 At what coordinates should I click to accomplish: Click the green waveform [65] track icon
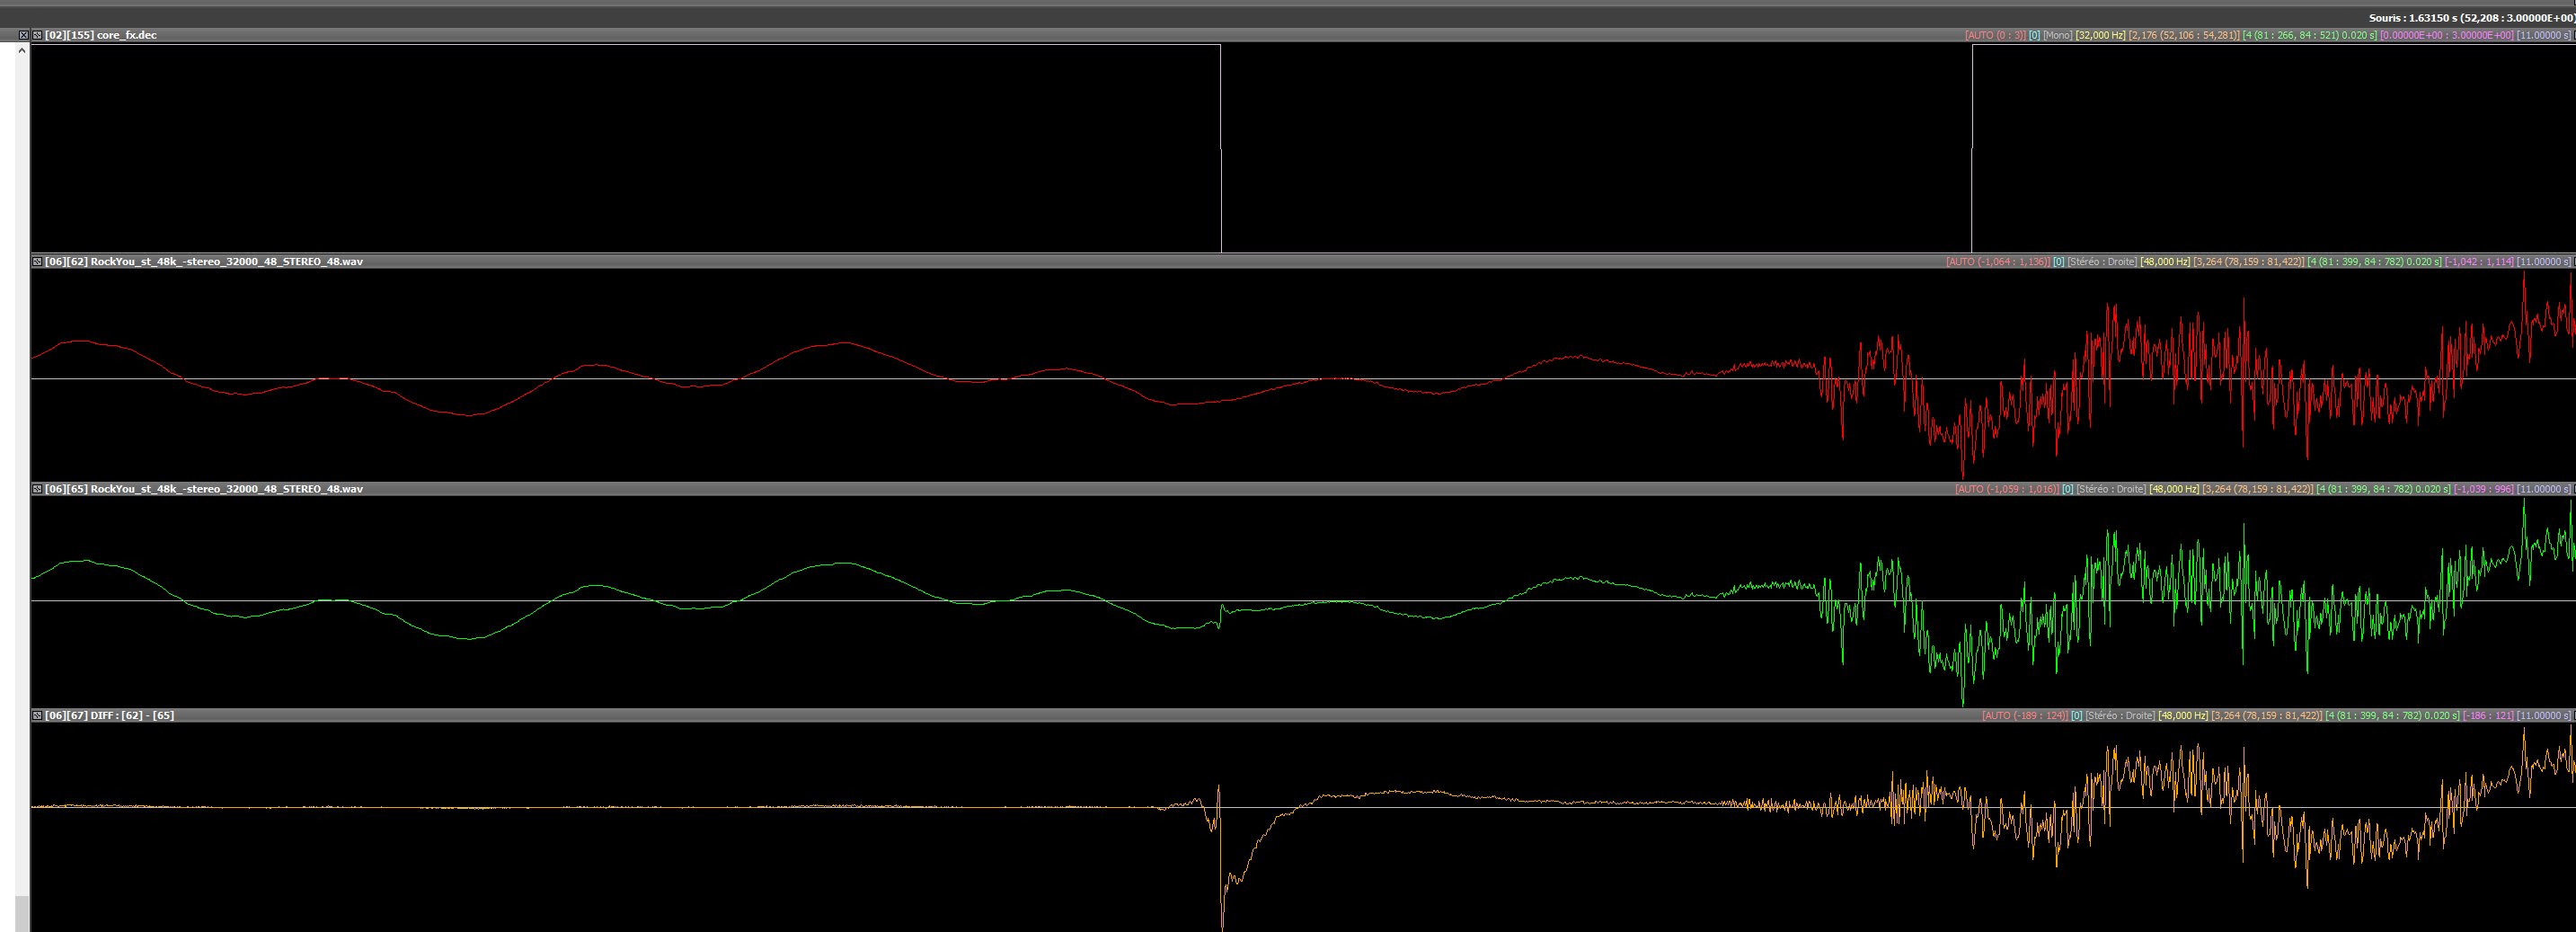37,489
